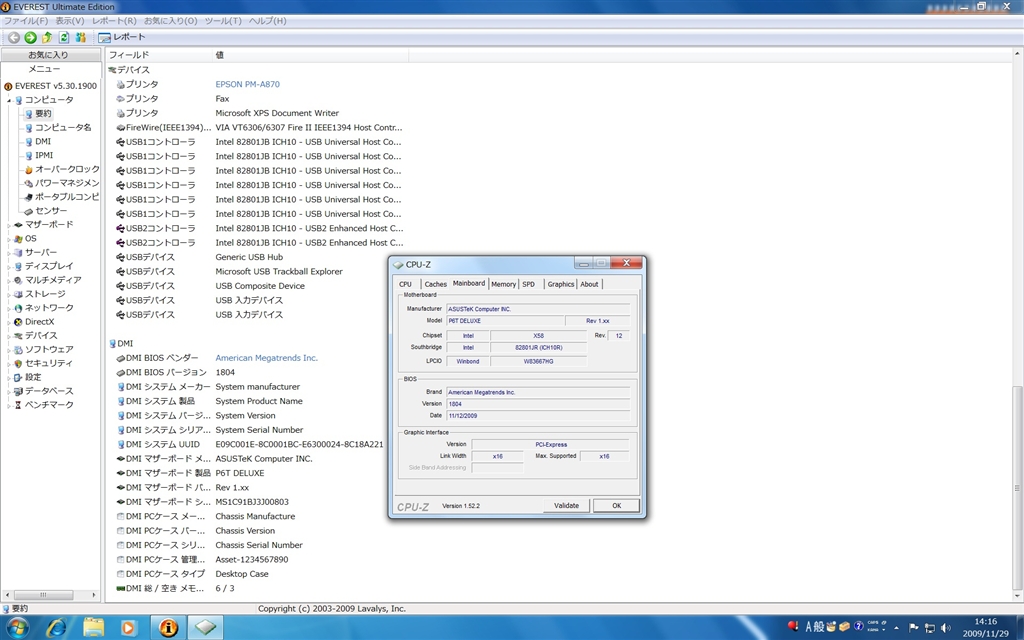Click the Up one level toolbar icon

tap(47, 37)
